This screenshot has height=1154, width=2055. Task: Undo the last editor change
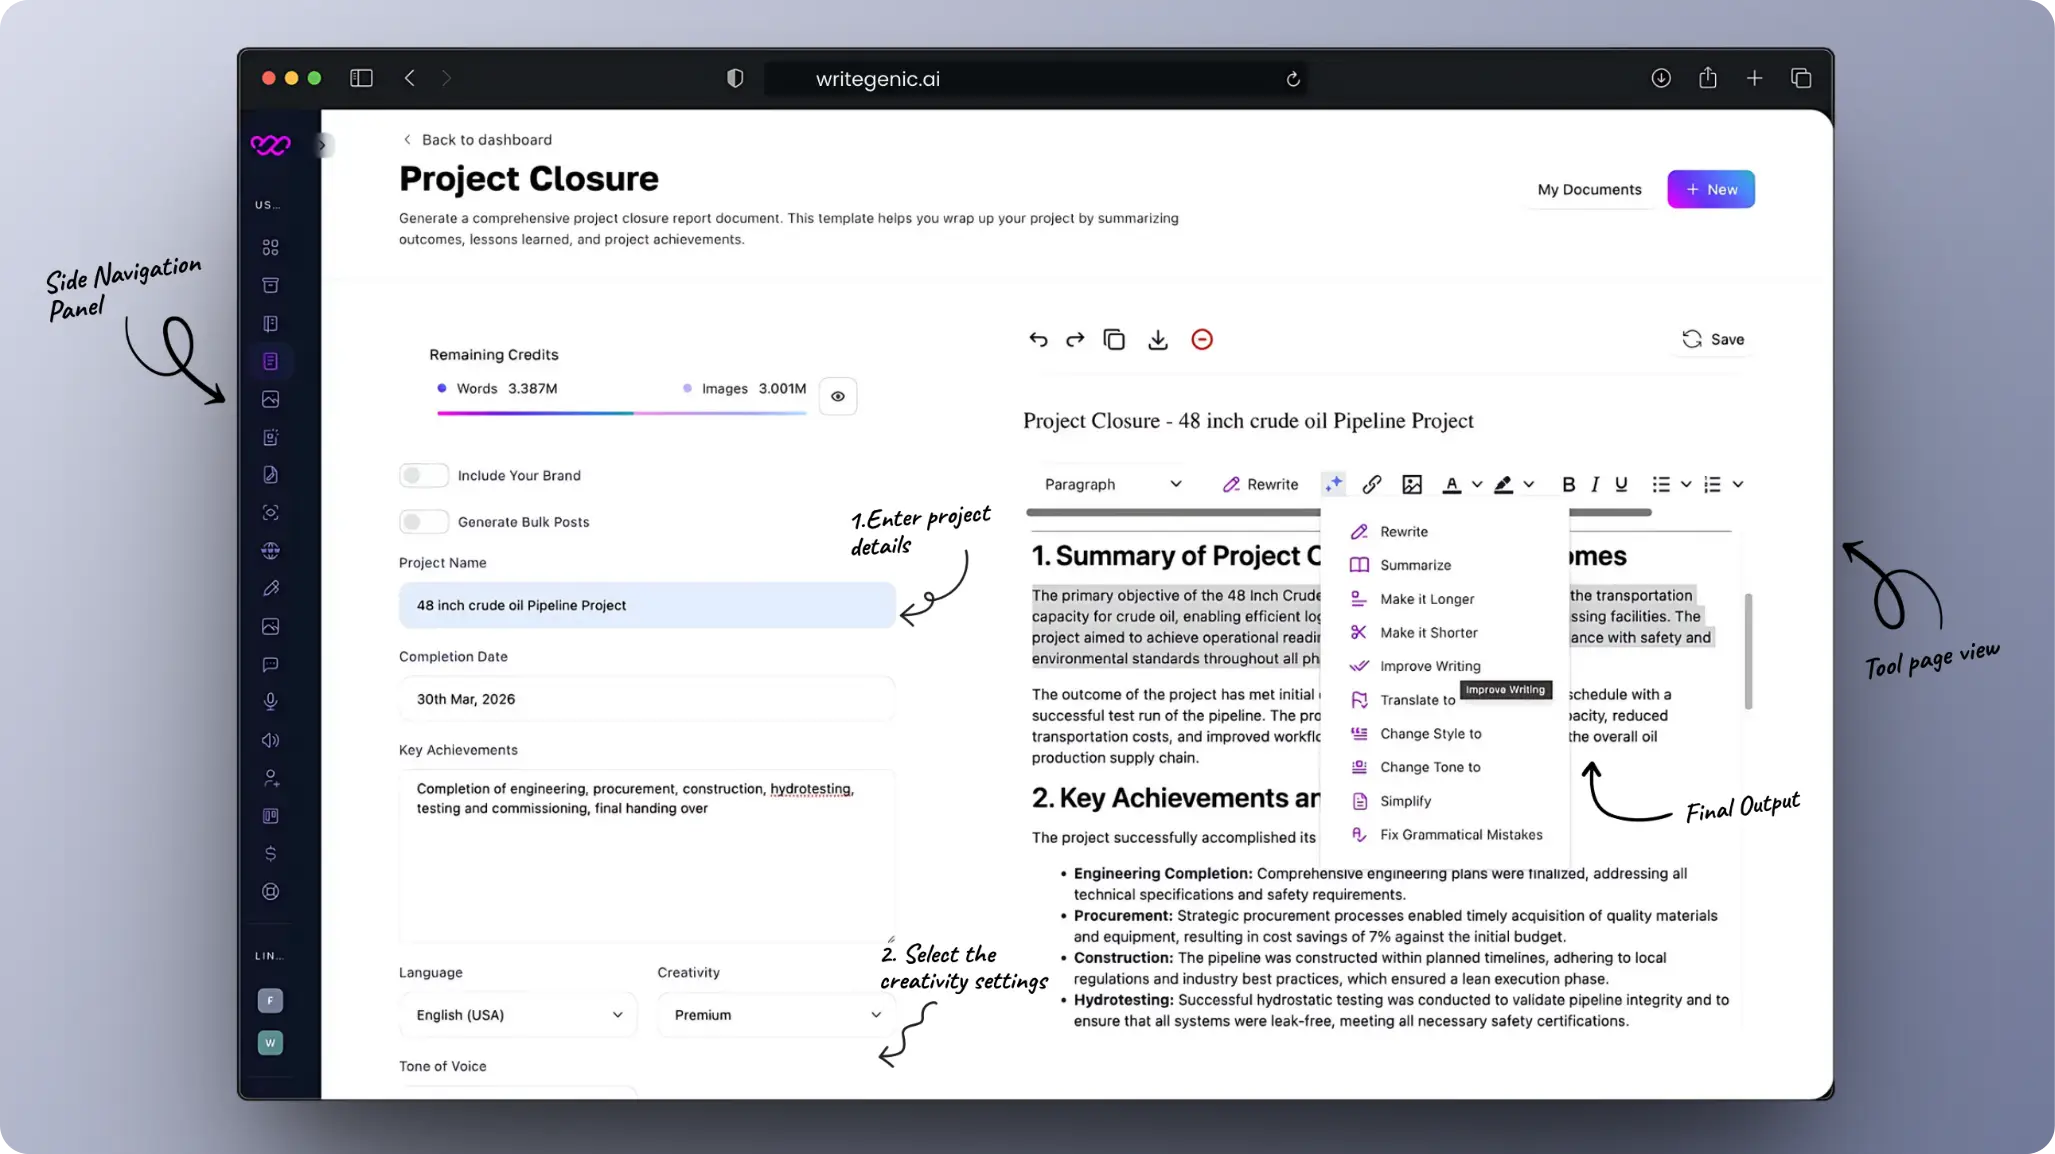pyautogui.click(x=1038, y=340)
